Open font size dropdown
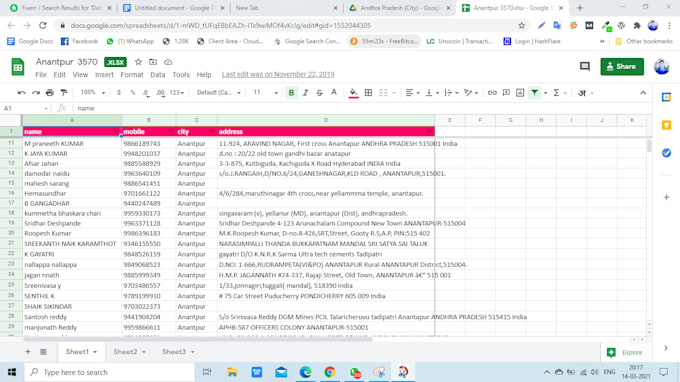The height and width of the screenshot is (382, 680). pos(265,92)
